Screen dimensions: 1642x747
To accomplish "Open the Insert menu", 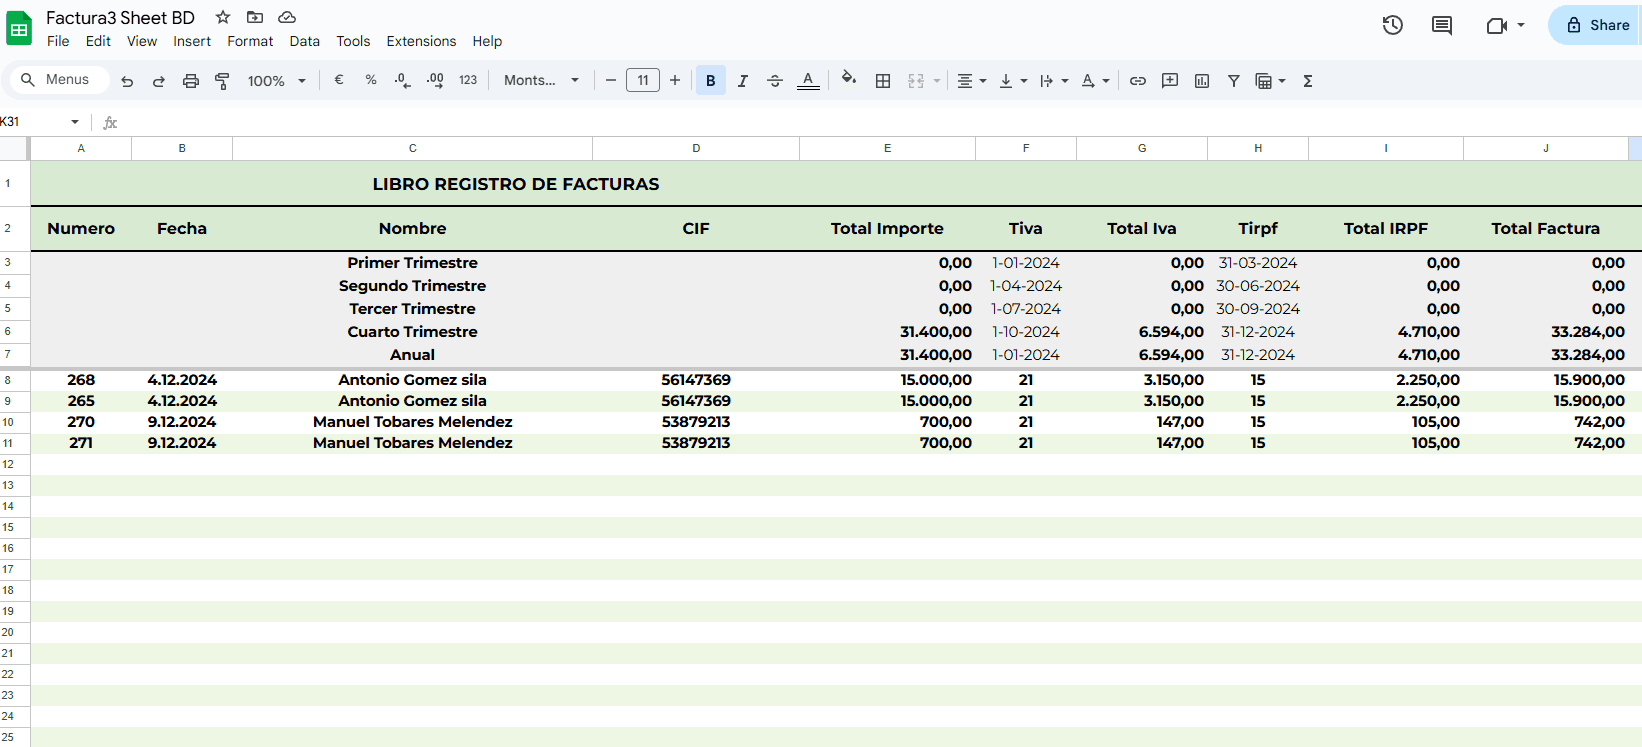I will tap(192, 41).
